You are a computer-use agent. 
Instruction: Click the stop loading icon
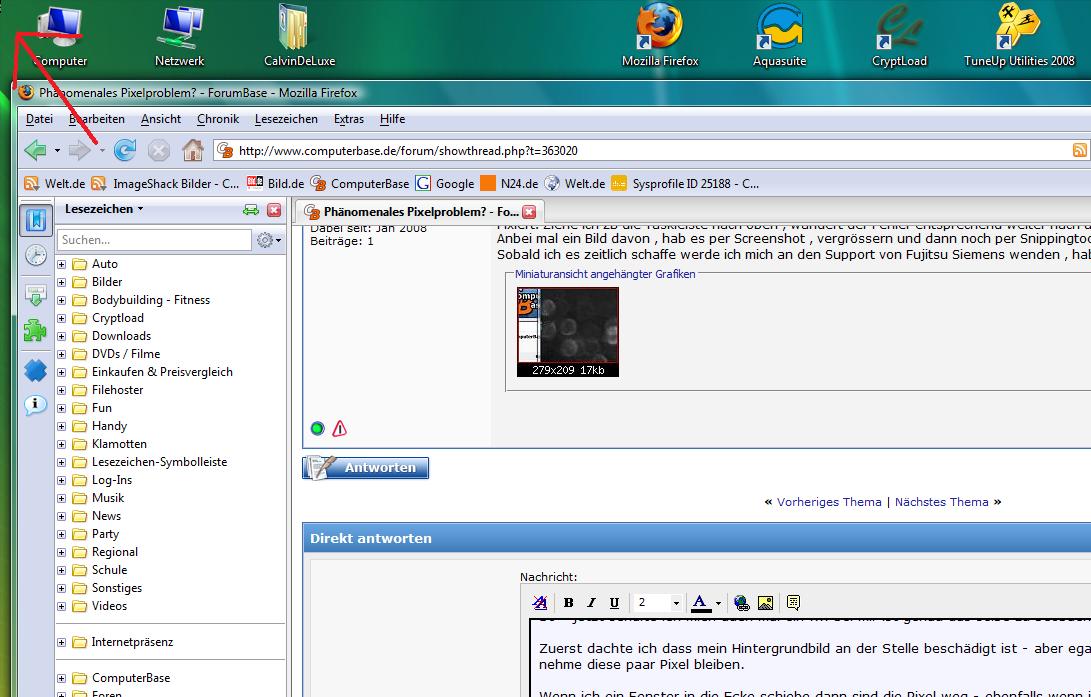(x=159, y=150)
